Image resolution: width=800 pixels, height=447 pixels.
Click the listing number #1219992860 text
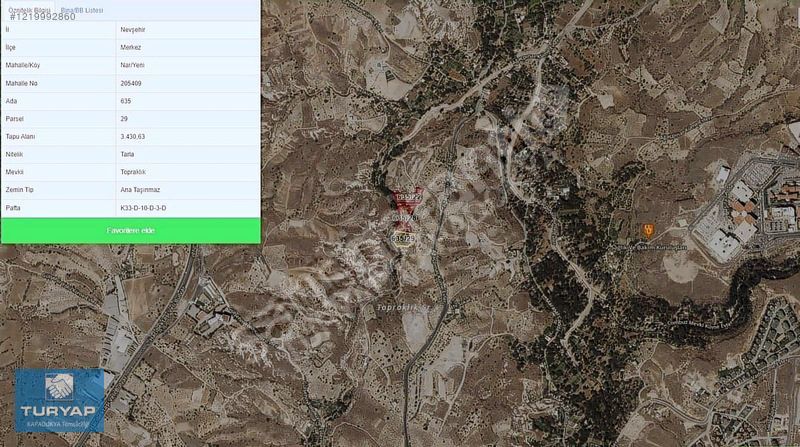tap(43, 17)
